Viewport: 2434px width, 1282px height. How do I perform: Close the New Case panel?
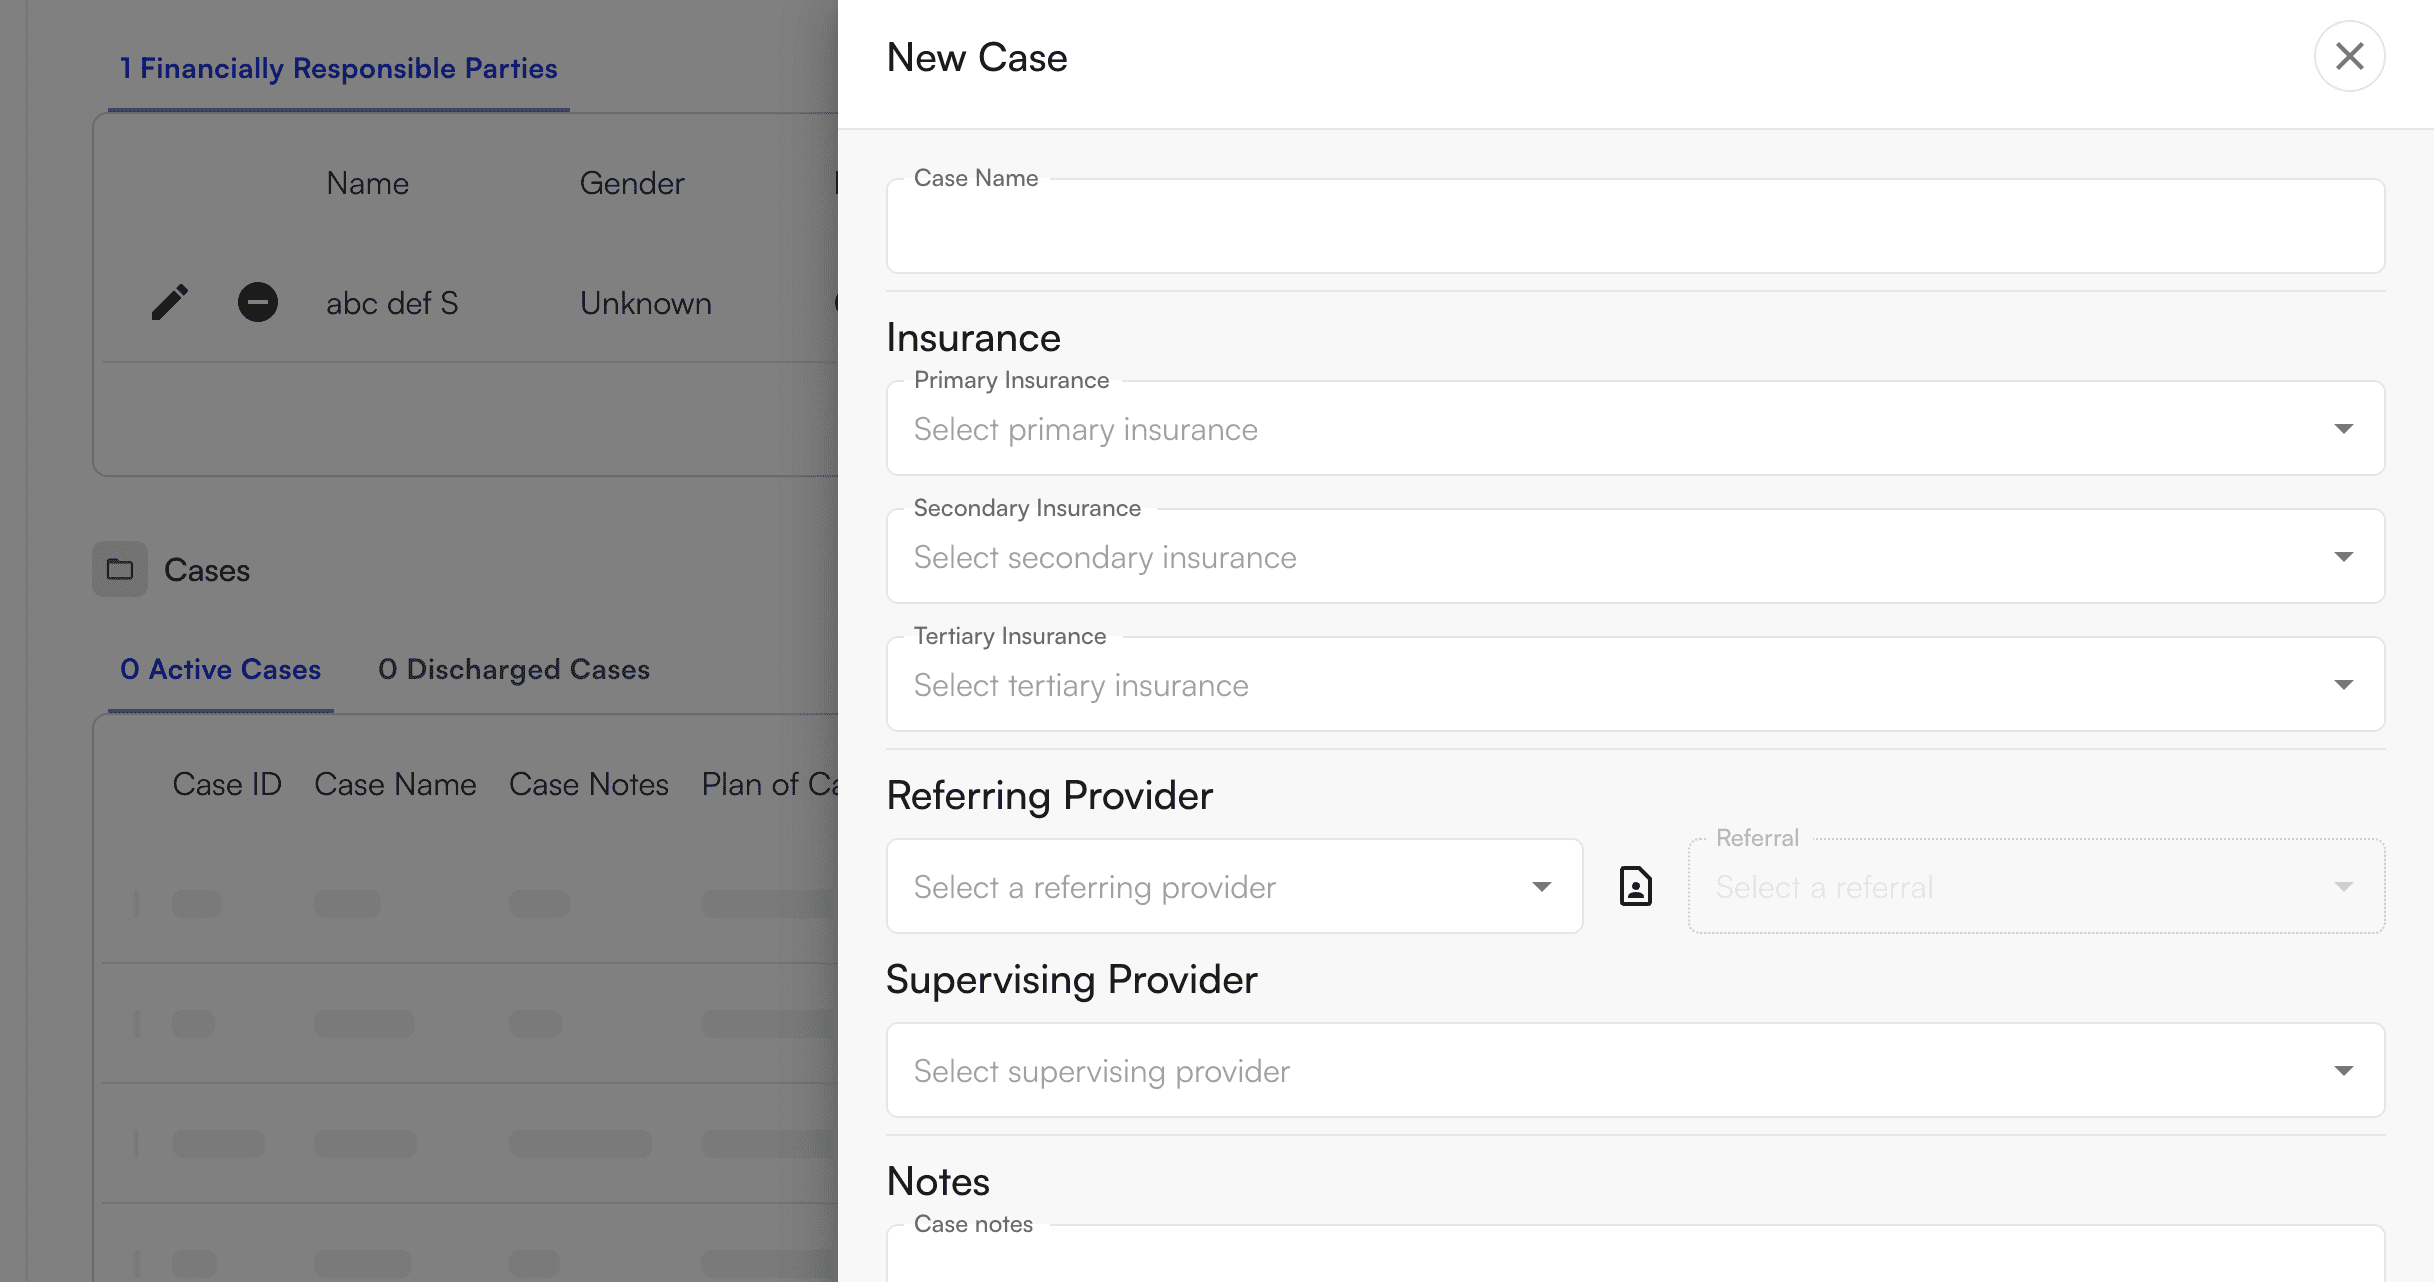tap(2349, 57)
